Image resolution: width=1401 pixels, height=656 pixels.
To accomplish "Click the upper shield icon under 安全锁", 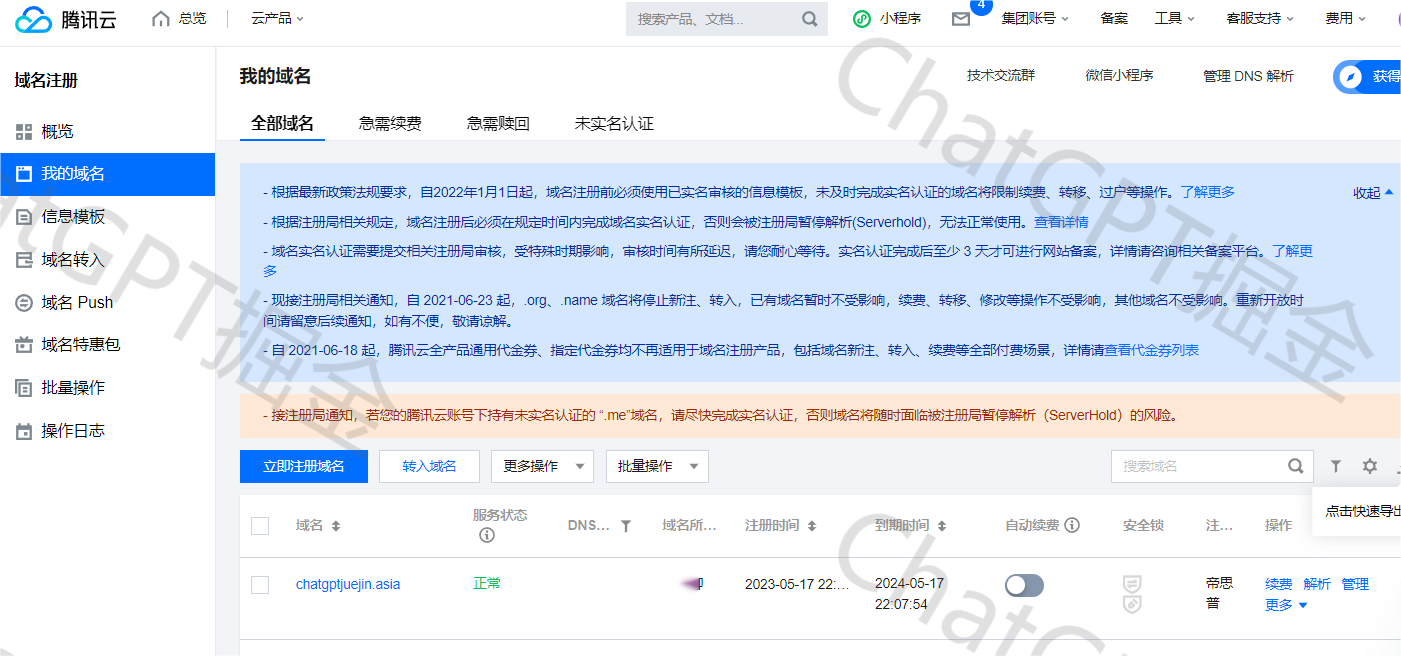I will coord(1133,583).
